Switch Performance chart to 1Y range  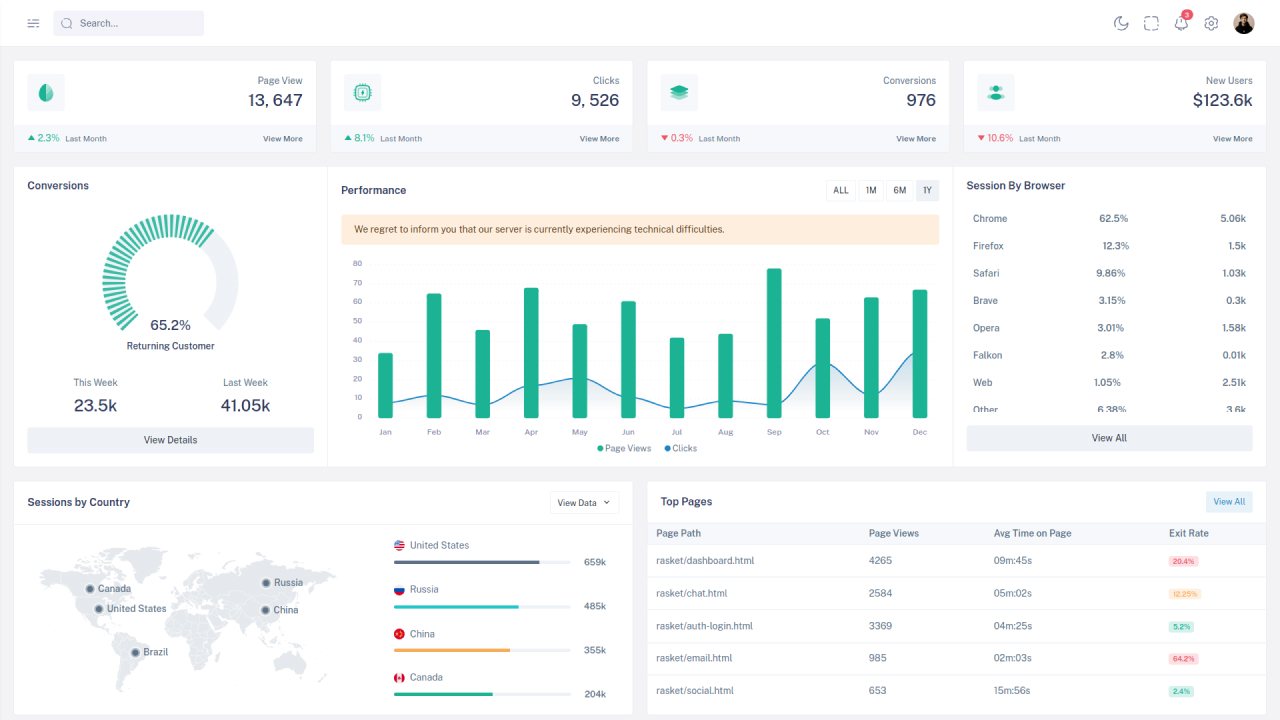coord(927,190)
